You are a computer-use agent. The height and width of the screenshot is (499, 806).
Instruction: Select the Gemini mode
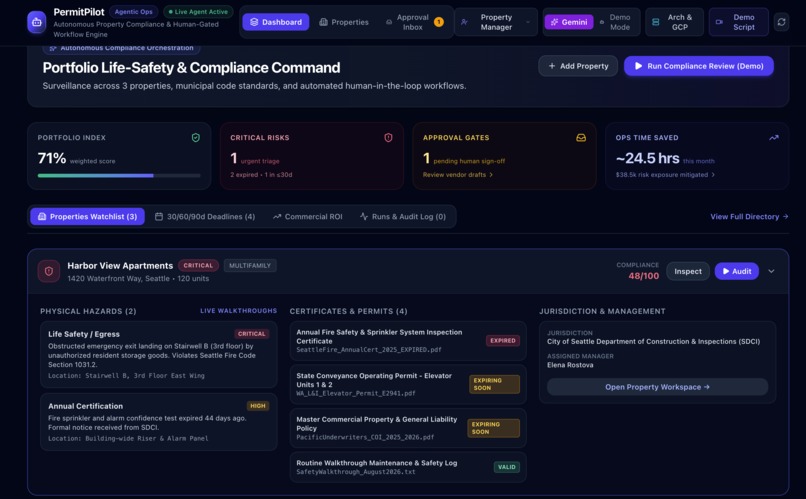[569, 22]
